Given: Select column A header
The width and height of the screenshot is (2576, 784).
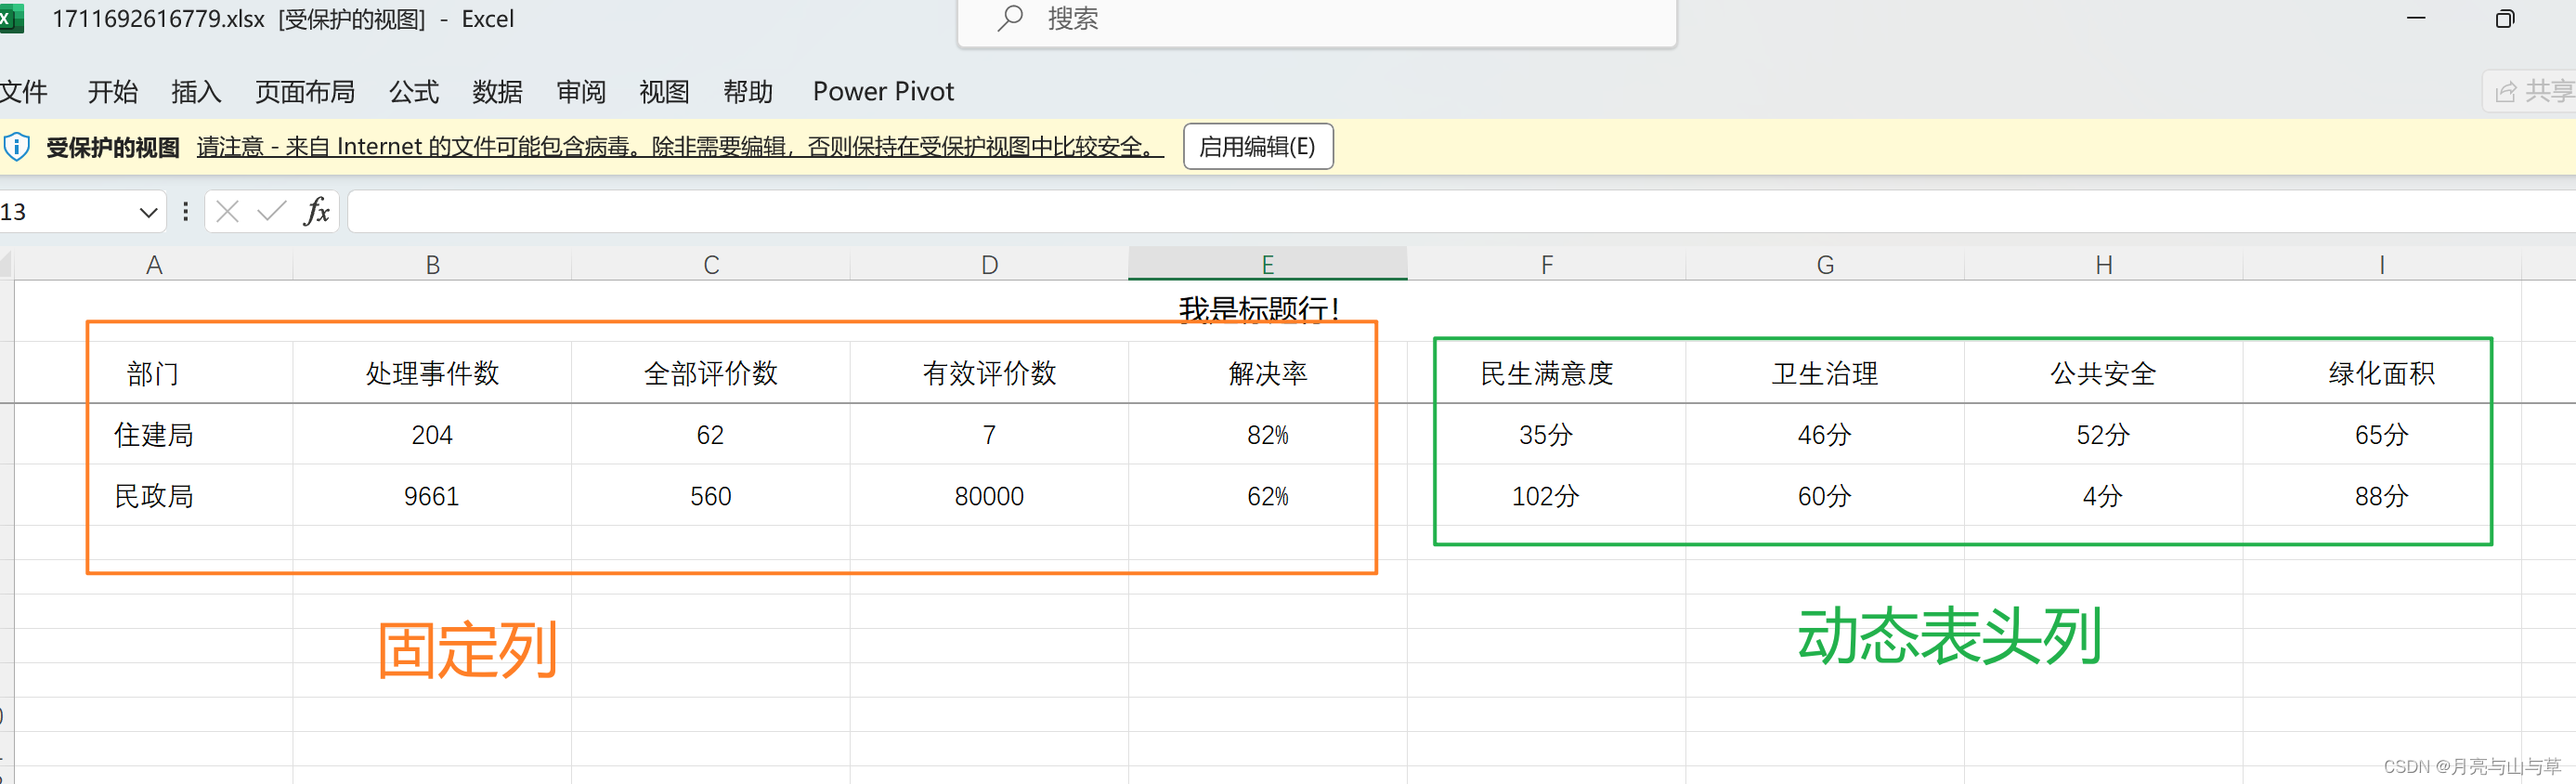Looking at the screenshot, I should pyautogui.click(x=154, y=265).
